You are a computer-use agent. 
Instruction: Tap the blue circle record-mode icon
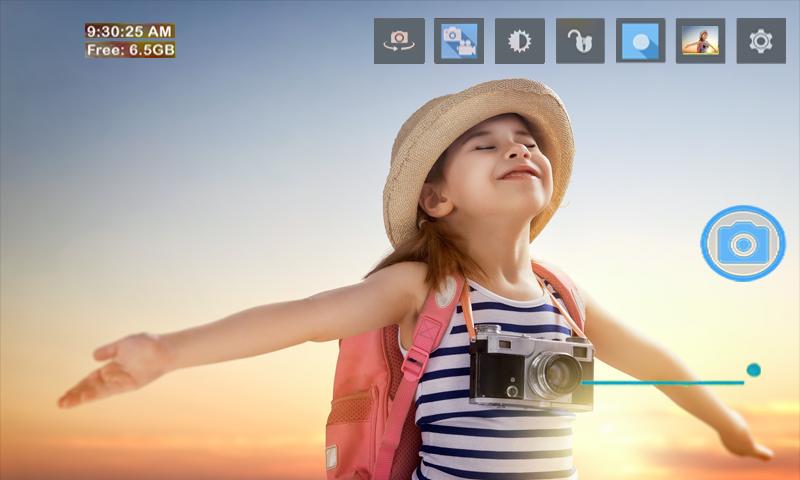click(640, 41)
